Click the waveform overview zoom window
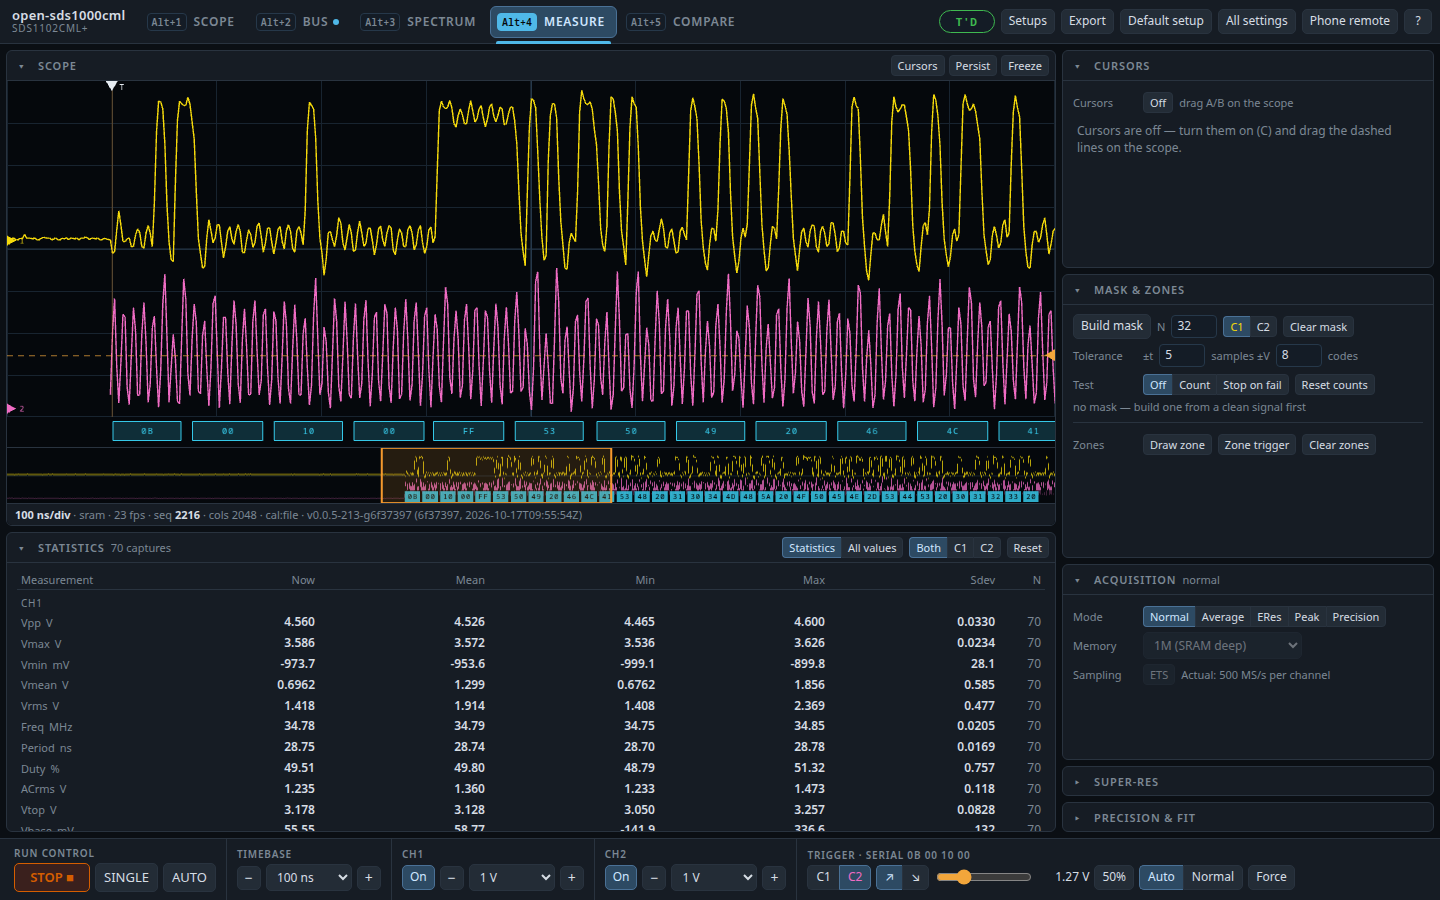Screen dimensions: 1440x900 pyautogui.click(x=496, y=475)
